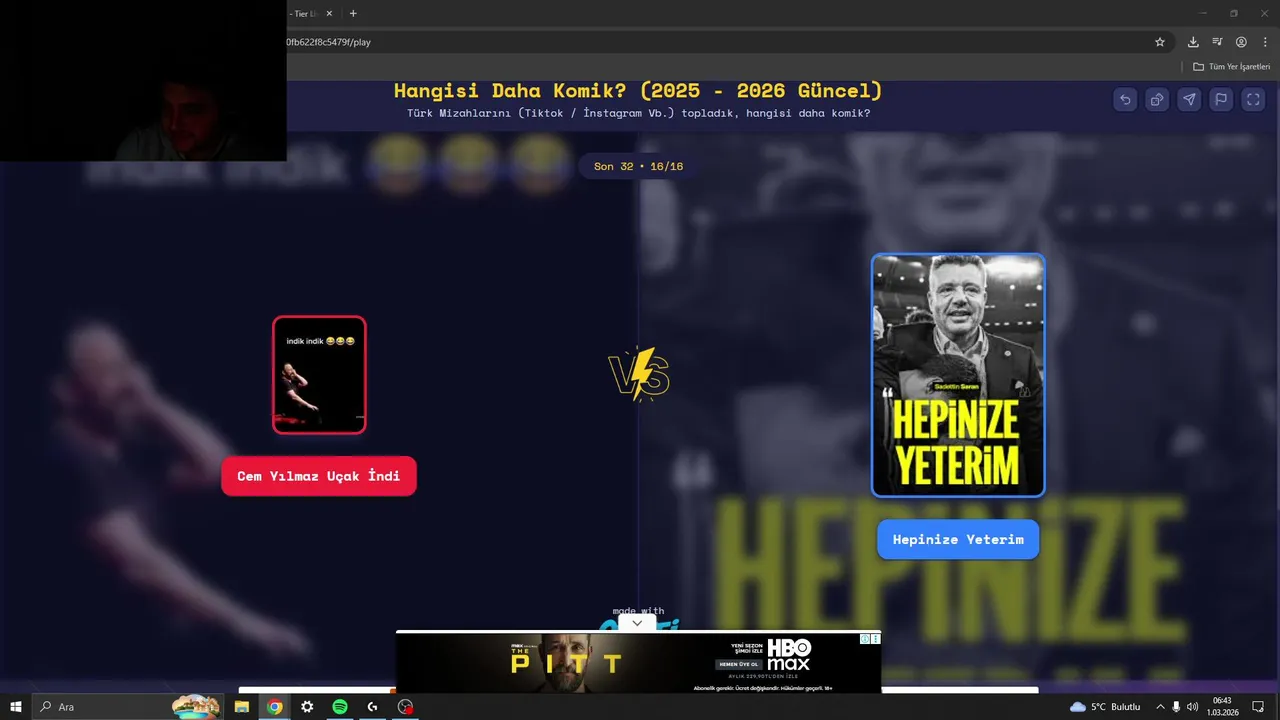1280x720 pixels.
Task: Click the paper plane share icon
Action: (x=1189, y=99)
